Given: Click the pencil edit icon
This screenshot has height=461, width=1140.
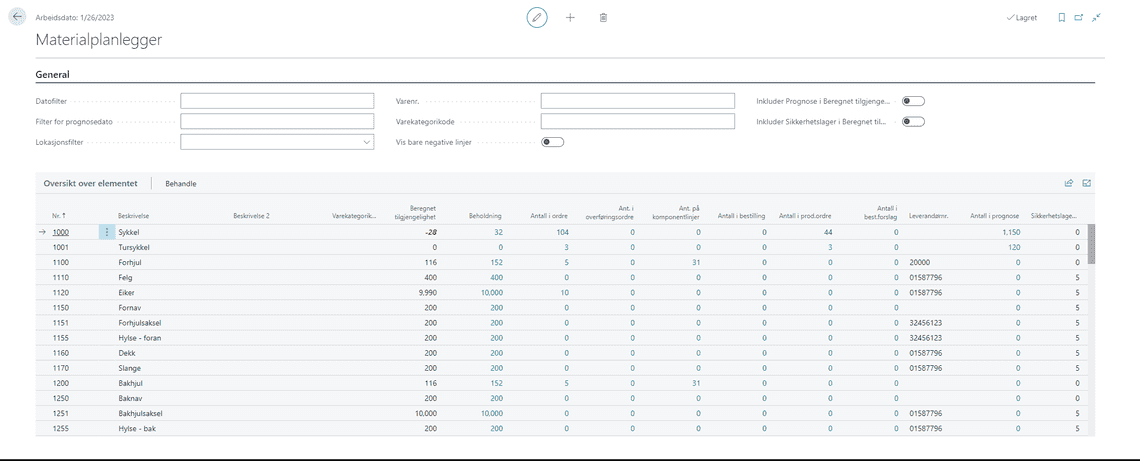Looking at the screenshot, I should tap(537, 17).
